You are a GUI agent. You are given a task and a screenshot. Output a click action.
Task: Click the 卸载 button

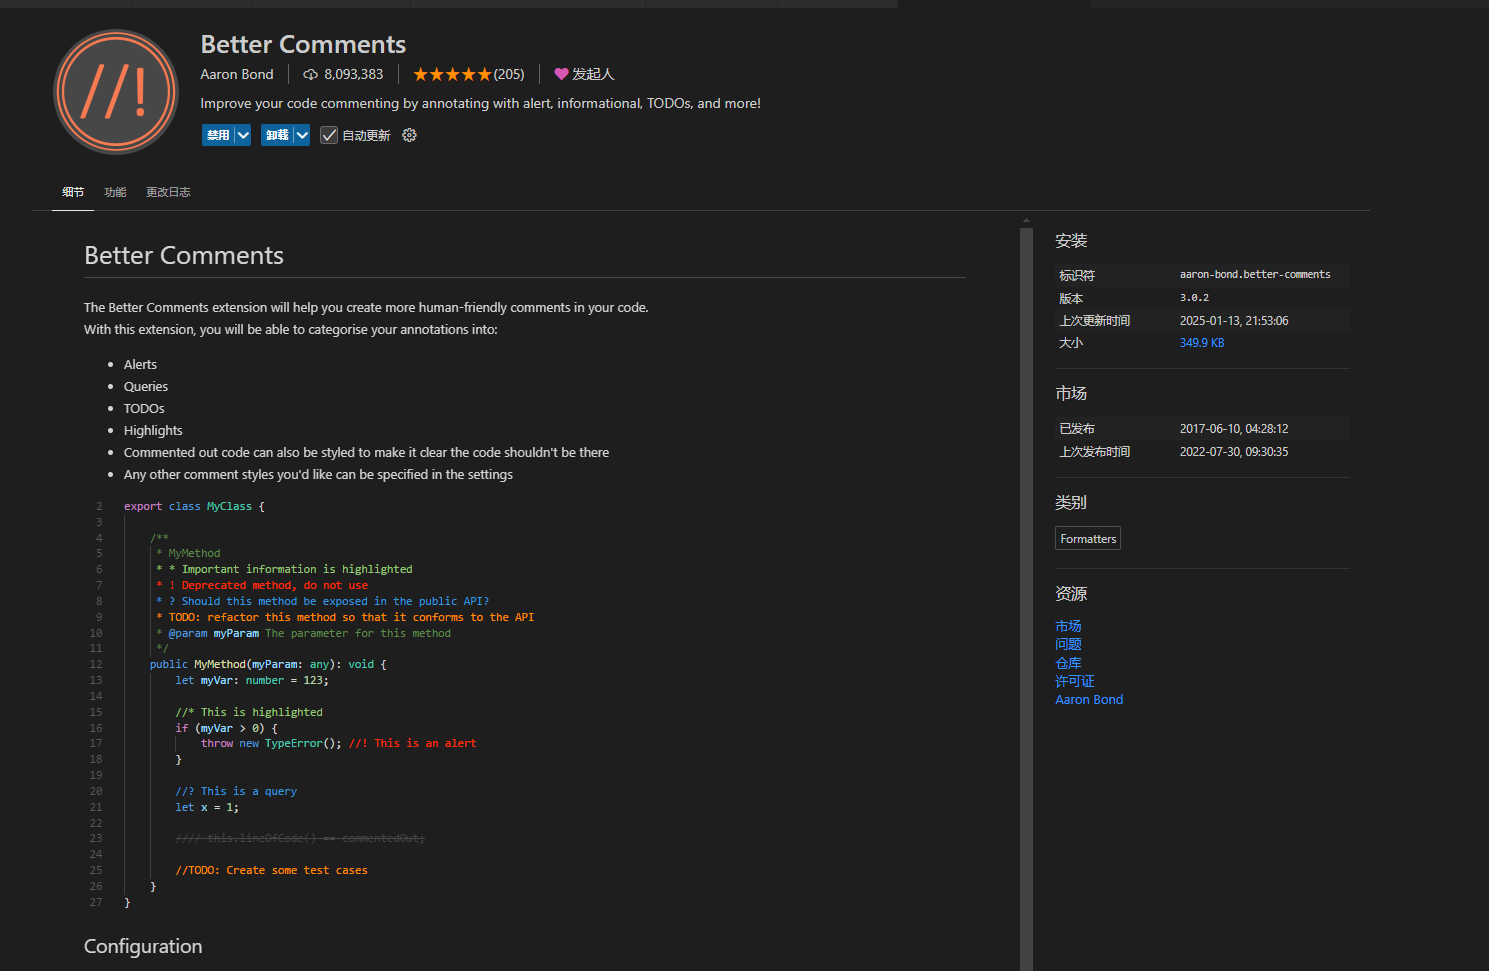point(277,135)
